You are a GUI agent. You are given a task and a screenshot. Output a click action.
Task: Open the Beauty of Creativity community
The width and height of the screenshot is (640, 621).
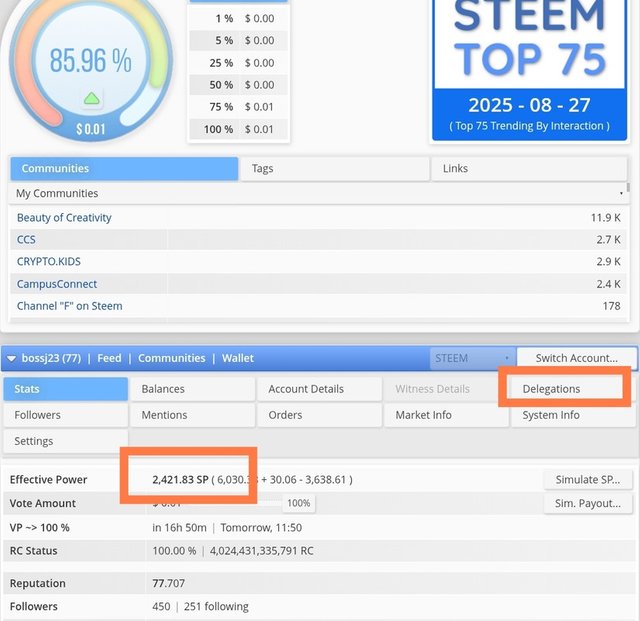(x=64, y=218)
